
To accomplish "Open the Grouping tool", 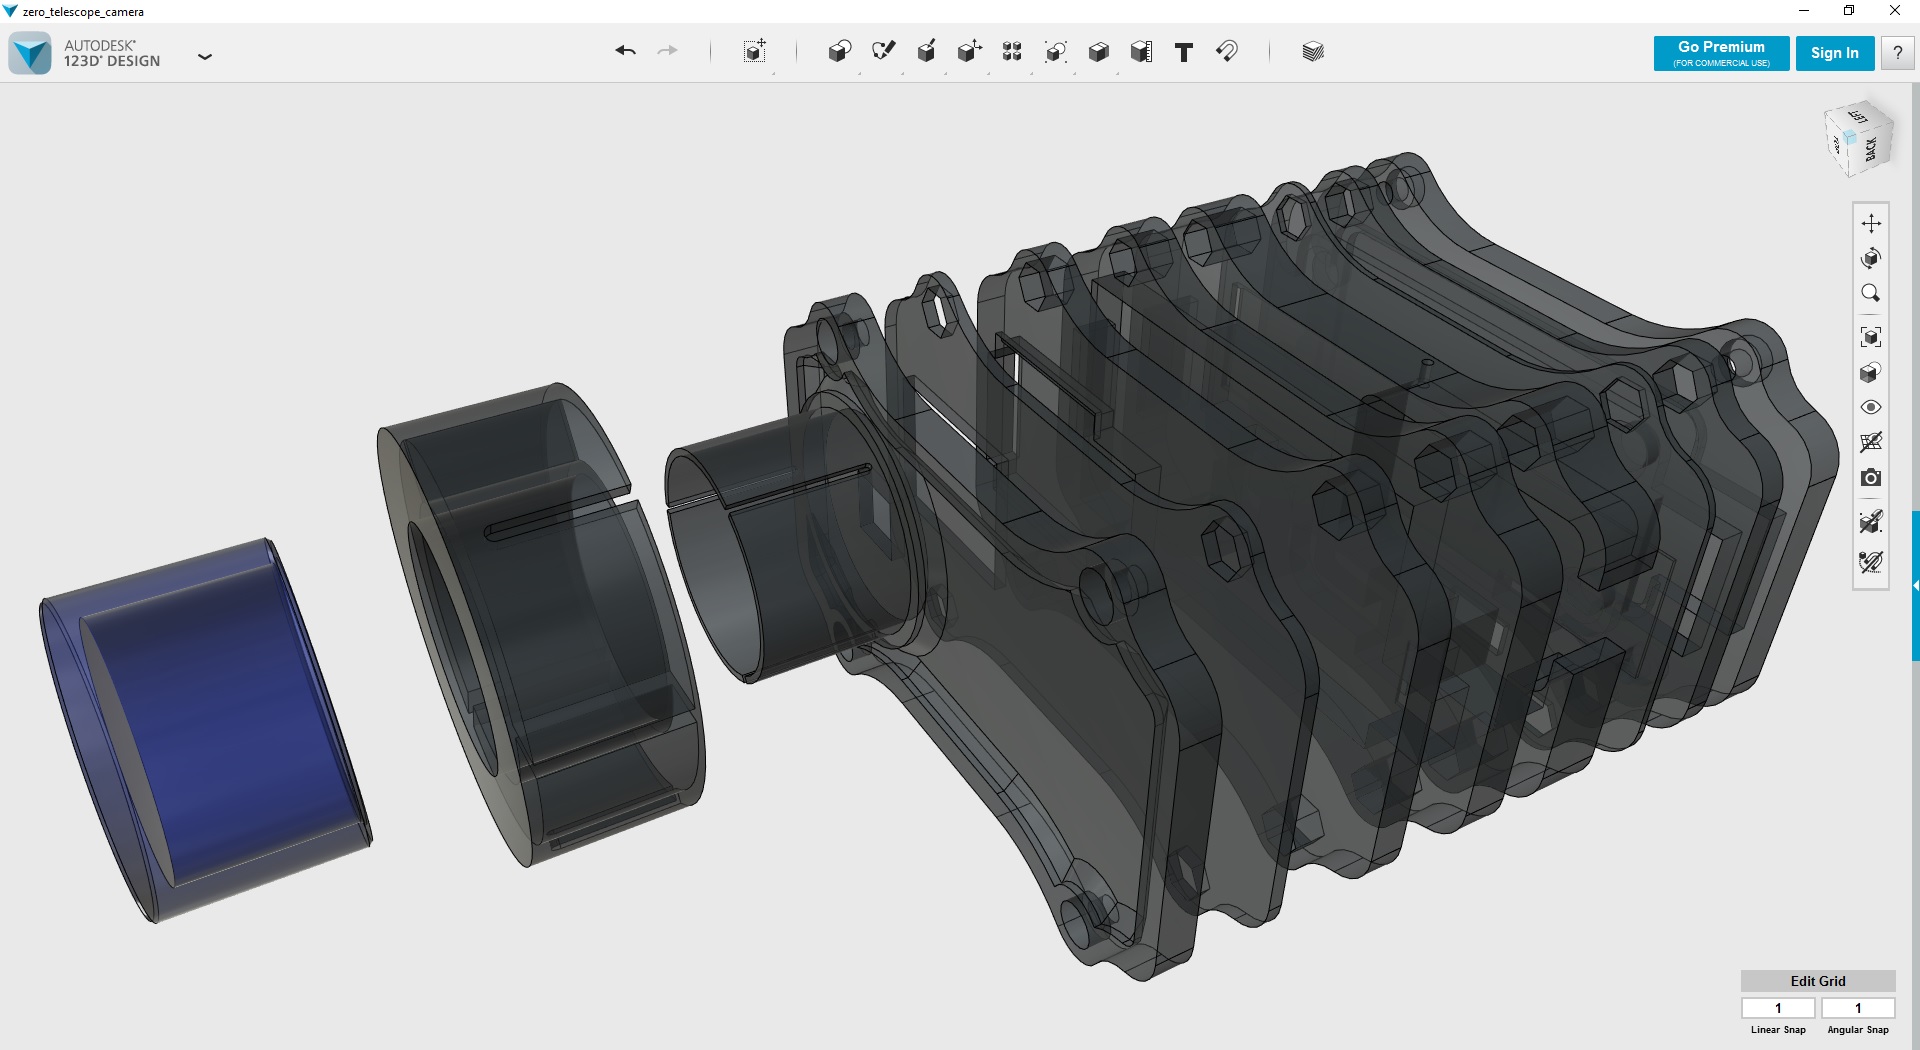I will [x=1055, y=52].
